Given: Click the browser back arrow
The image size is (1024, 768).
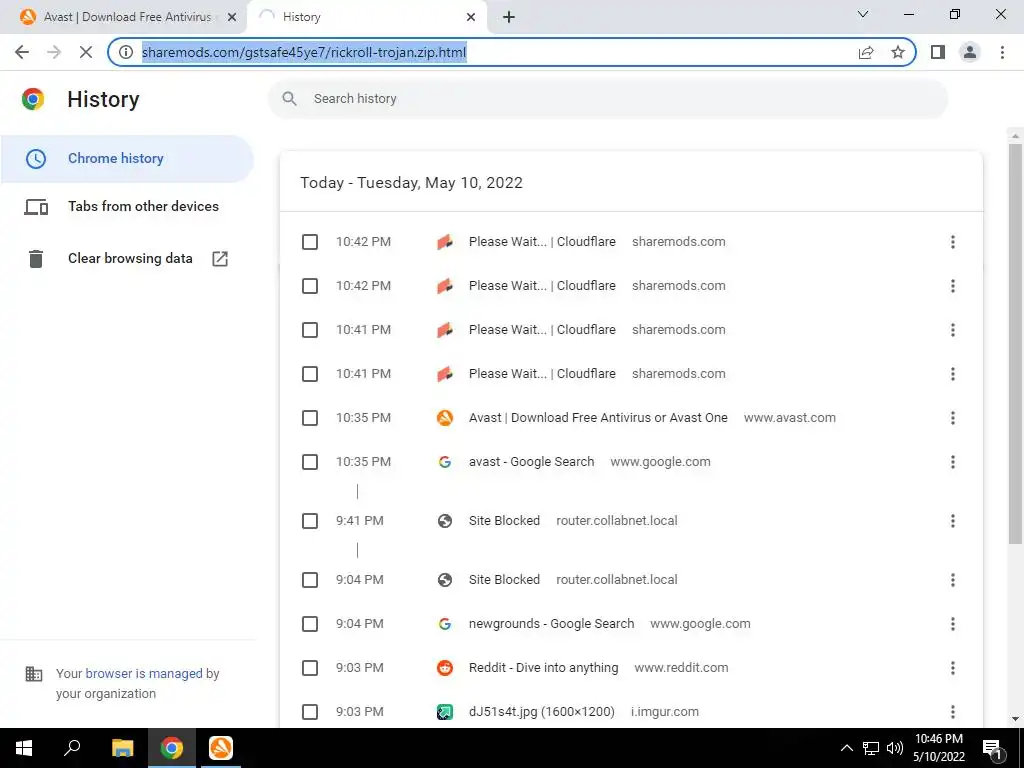Looking at the screenshot, I should click(x=22, y=52).
